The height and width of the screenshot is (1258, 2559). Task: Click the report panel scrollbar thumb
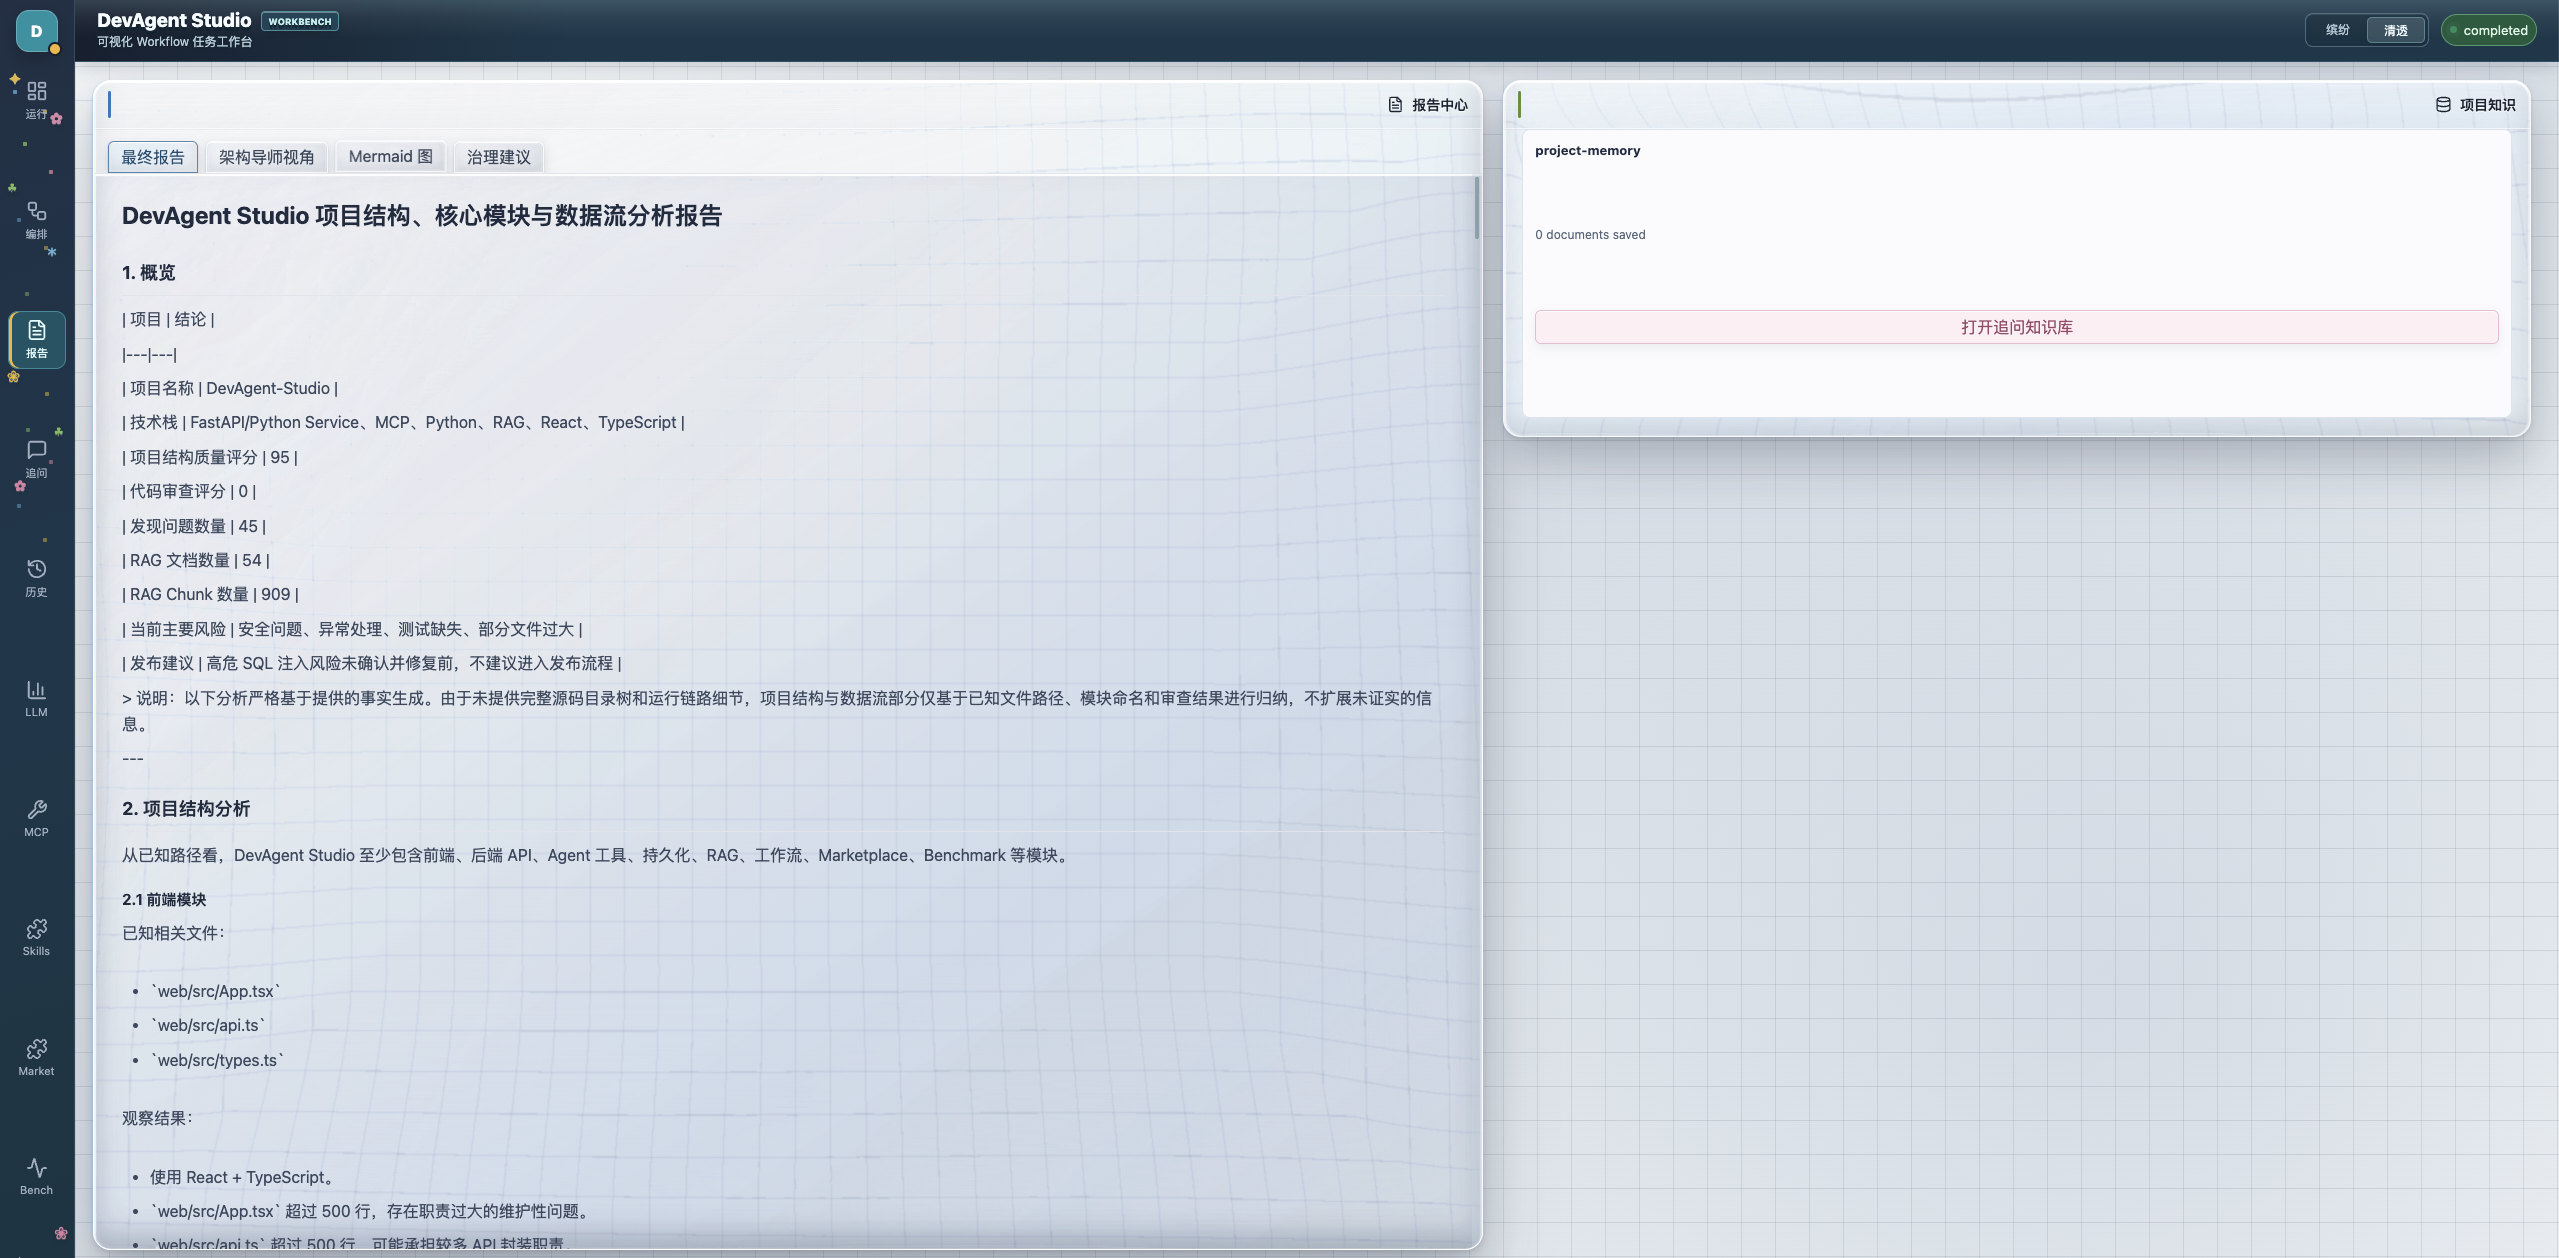tap(1476, 208)
